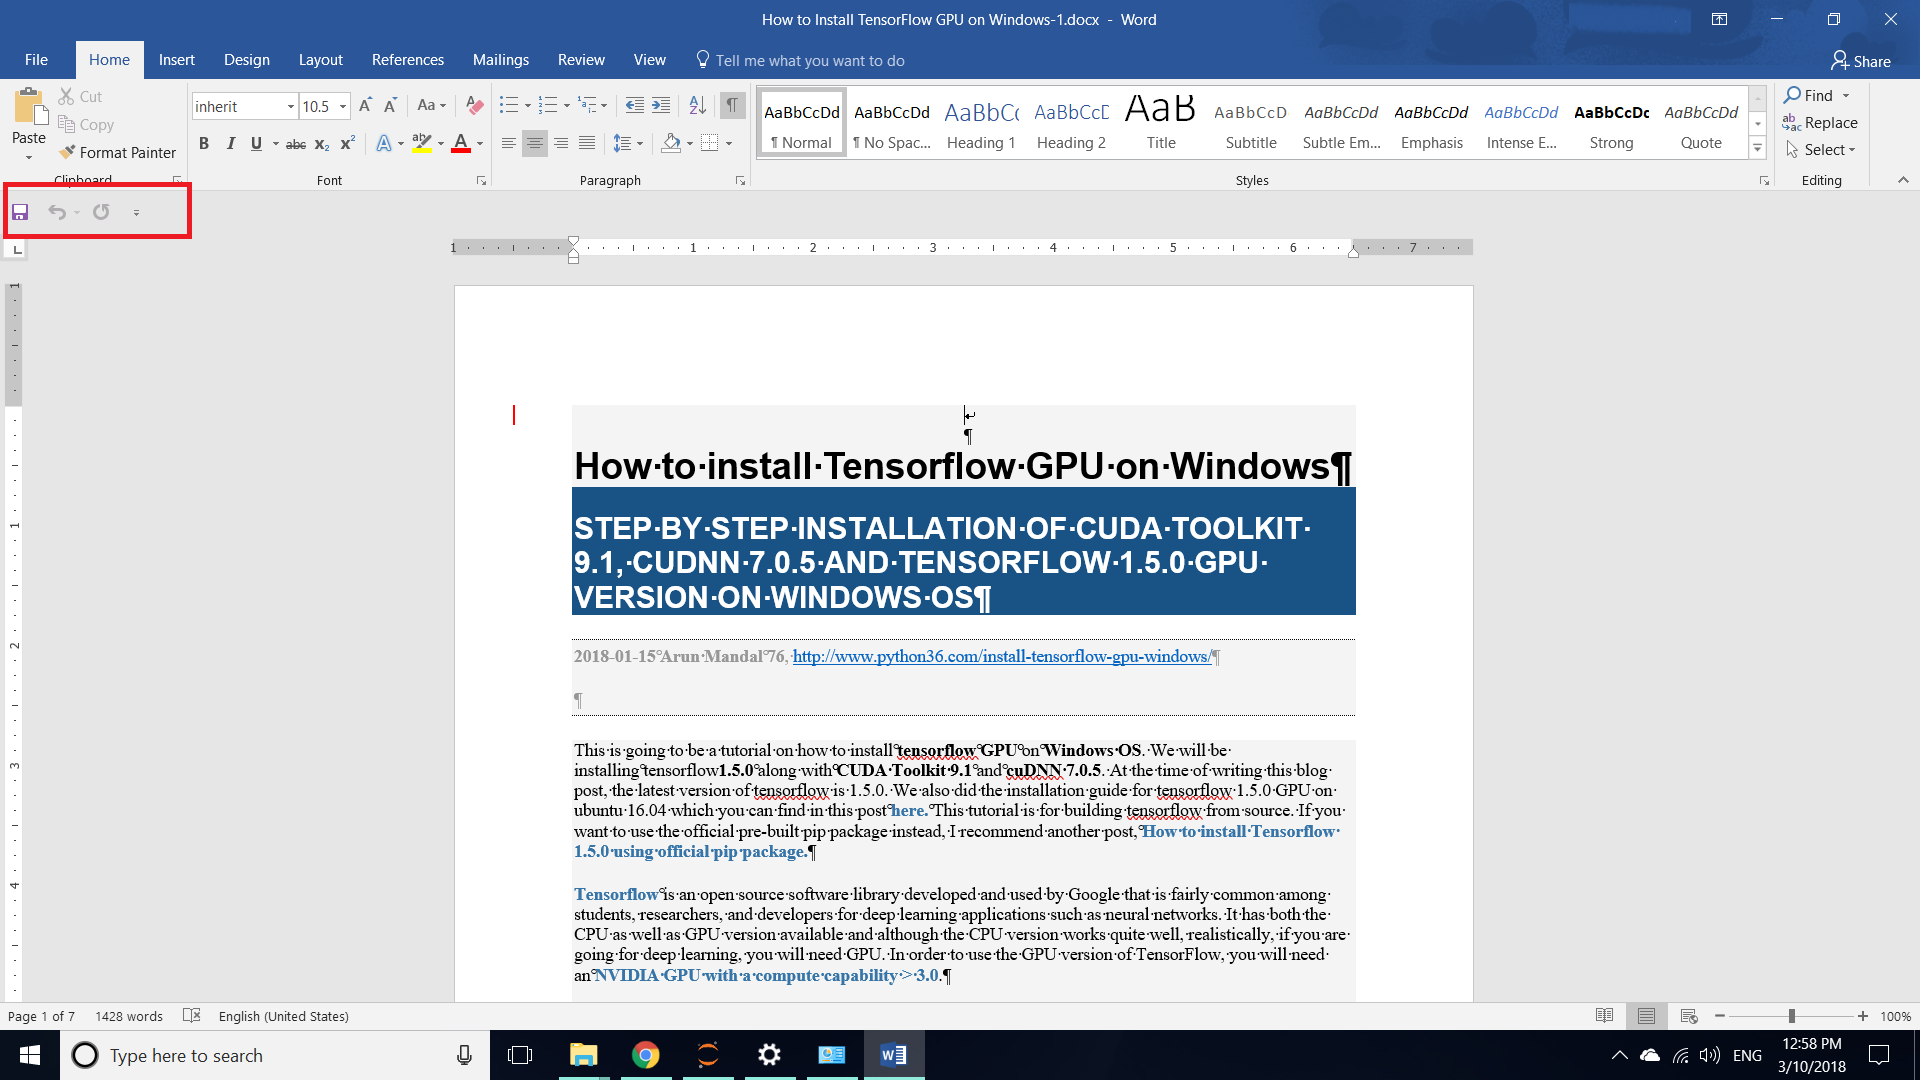Sort the selected text
This screenshot has width=1920, height=1080.
click(698, 106)
